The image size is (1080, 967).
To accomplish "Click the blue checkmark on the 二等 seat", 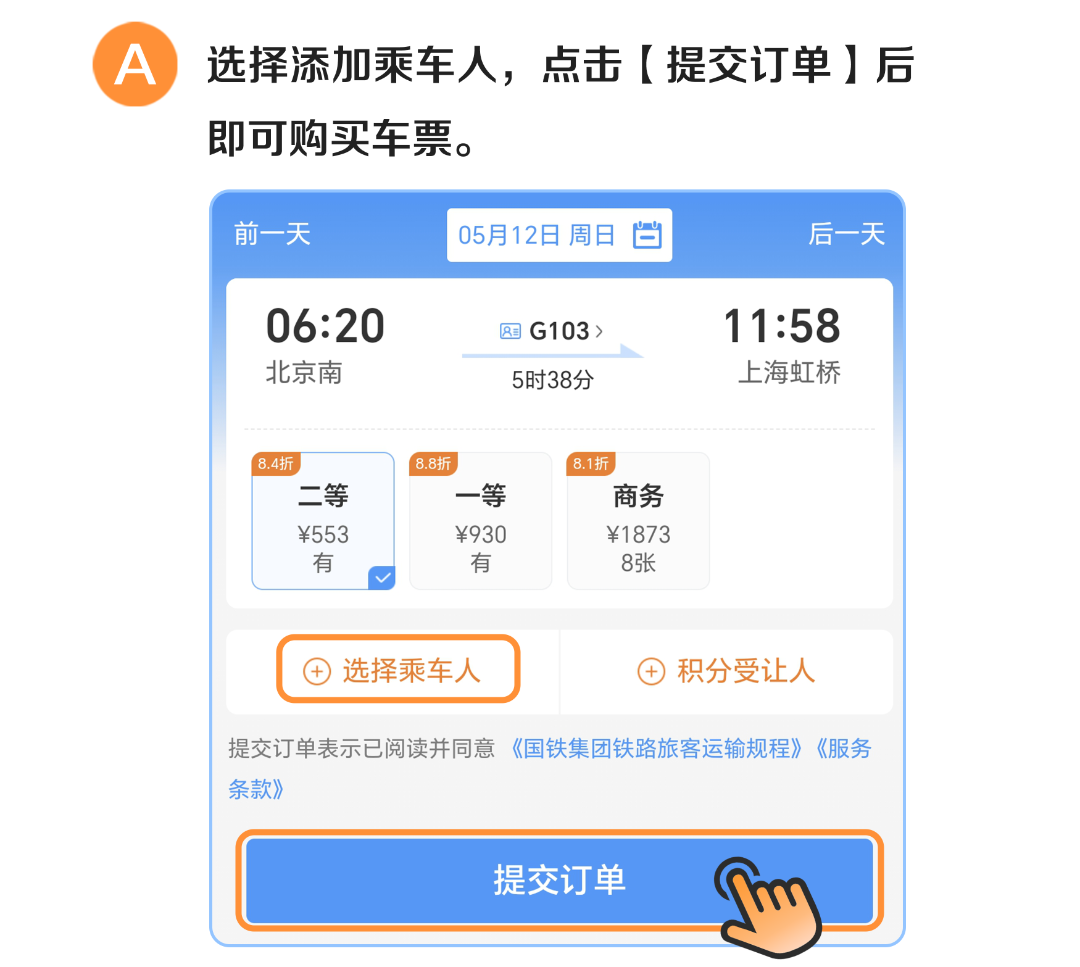I will (382, 577).
